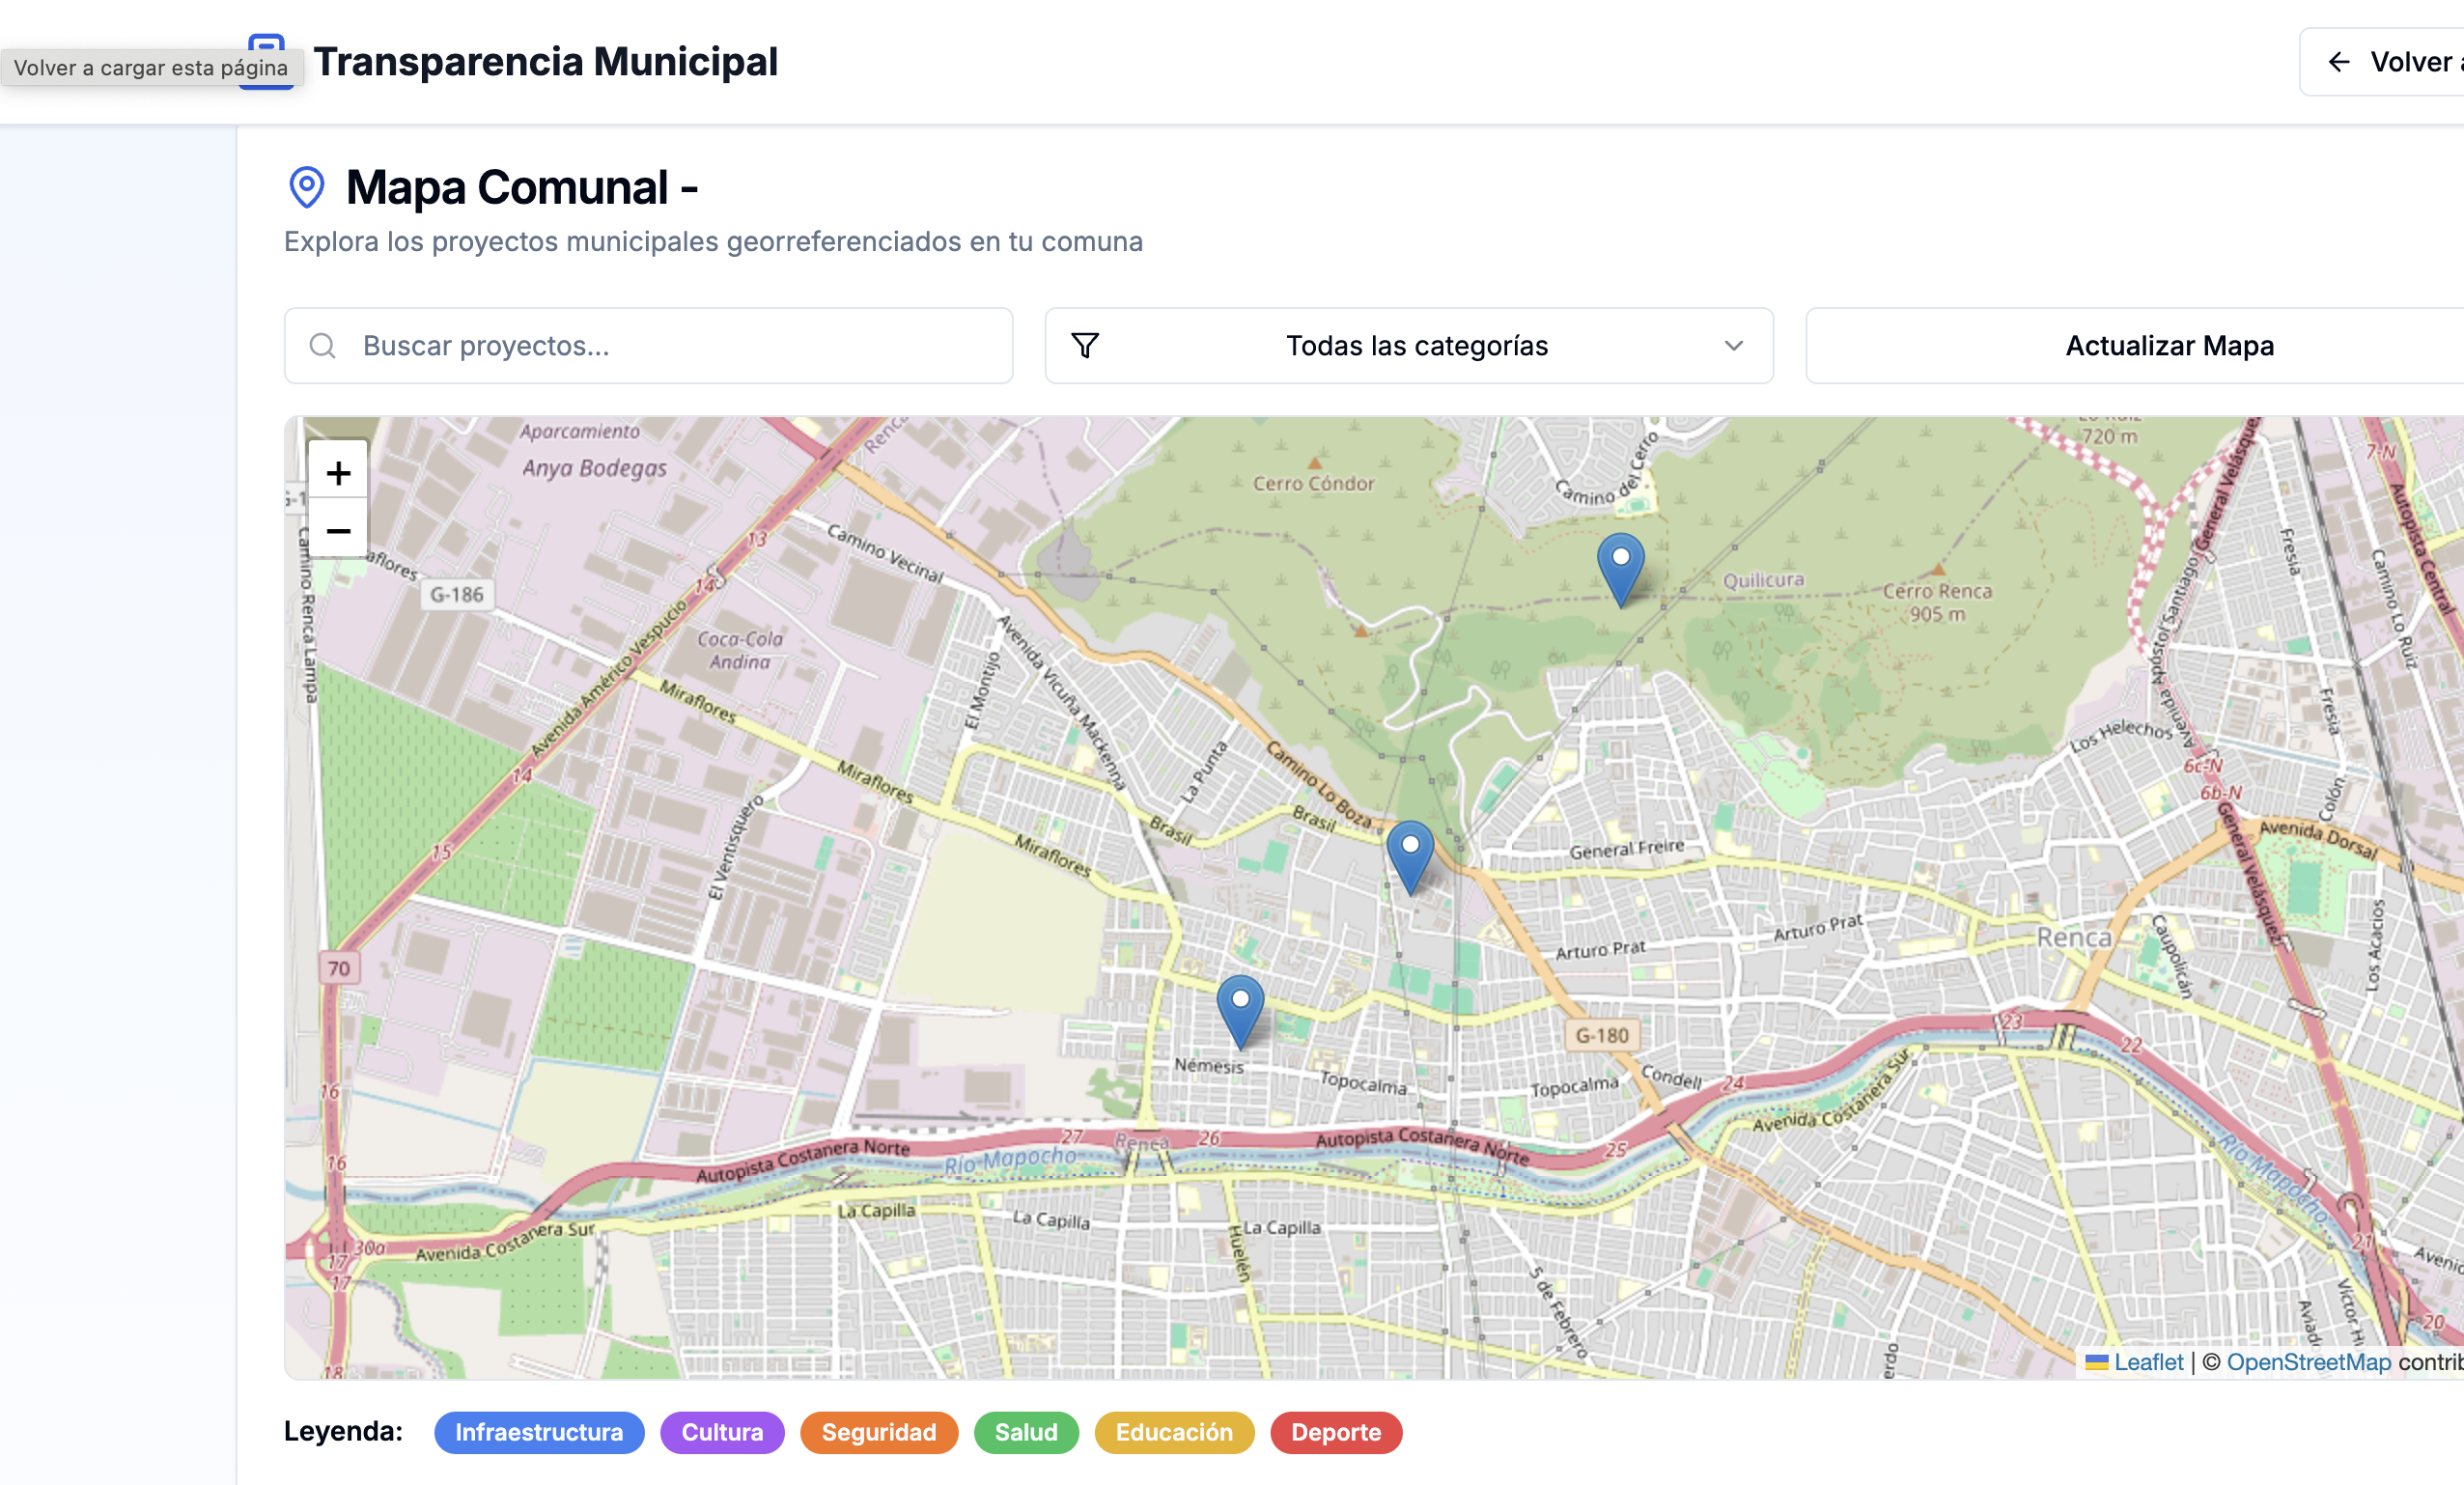Image resolution: width=2464 pixels, height=1485 pixels.
Task: Click the Leaflet flag icon in map attribution
Action: (2097, 1361)
